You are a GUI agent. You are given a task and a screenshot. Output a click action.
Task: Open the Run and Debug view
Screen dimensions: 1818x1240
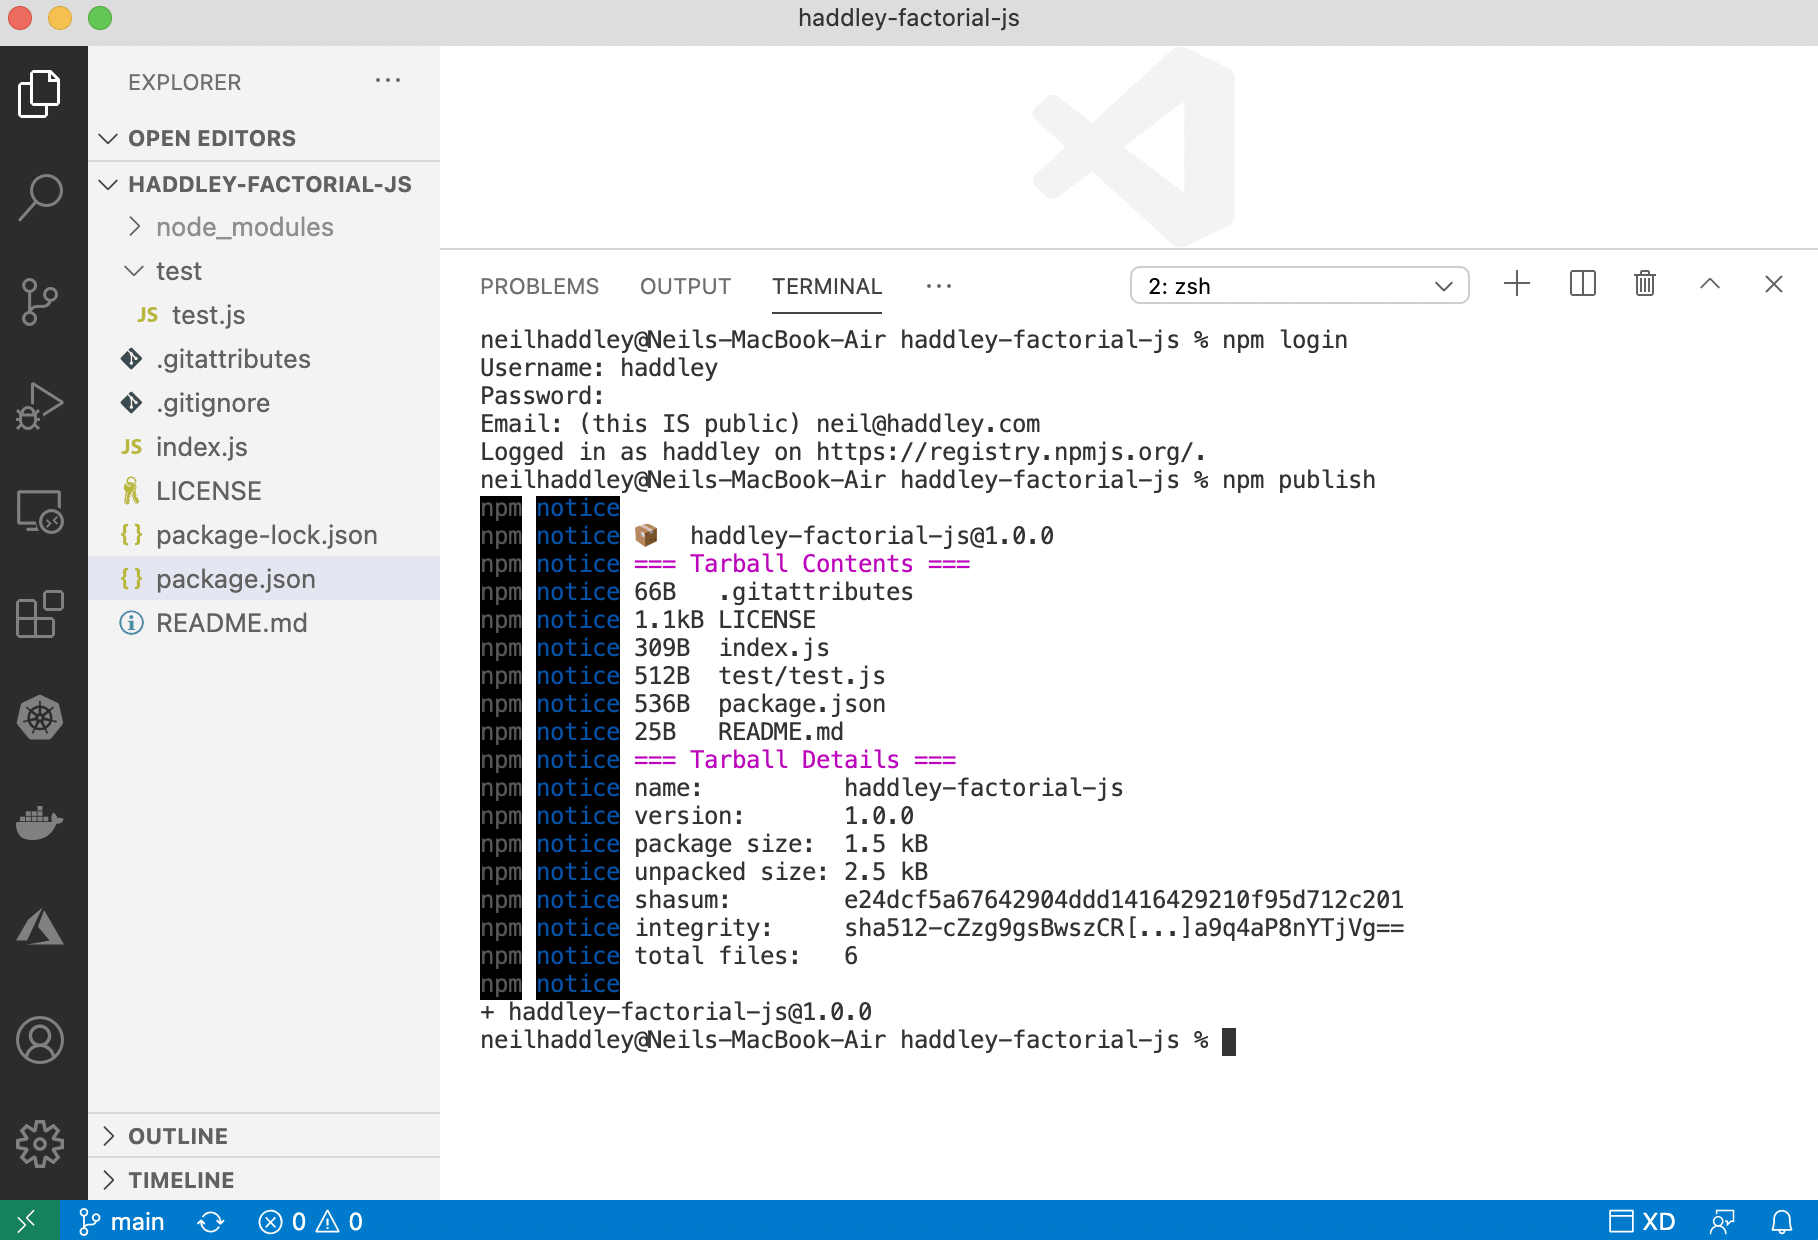click(40, 406)
